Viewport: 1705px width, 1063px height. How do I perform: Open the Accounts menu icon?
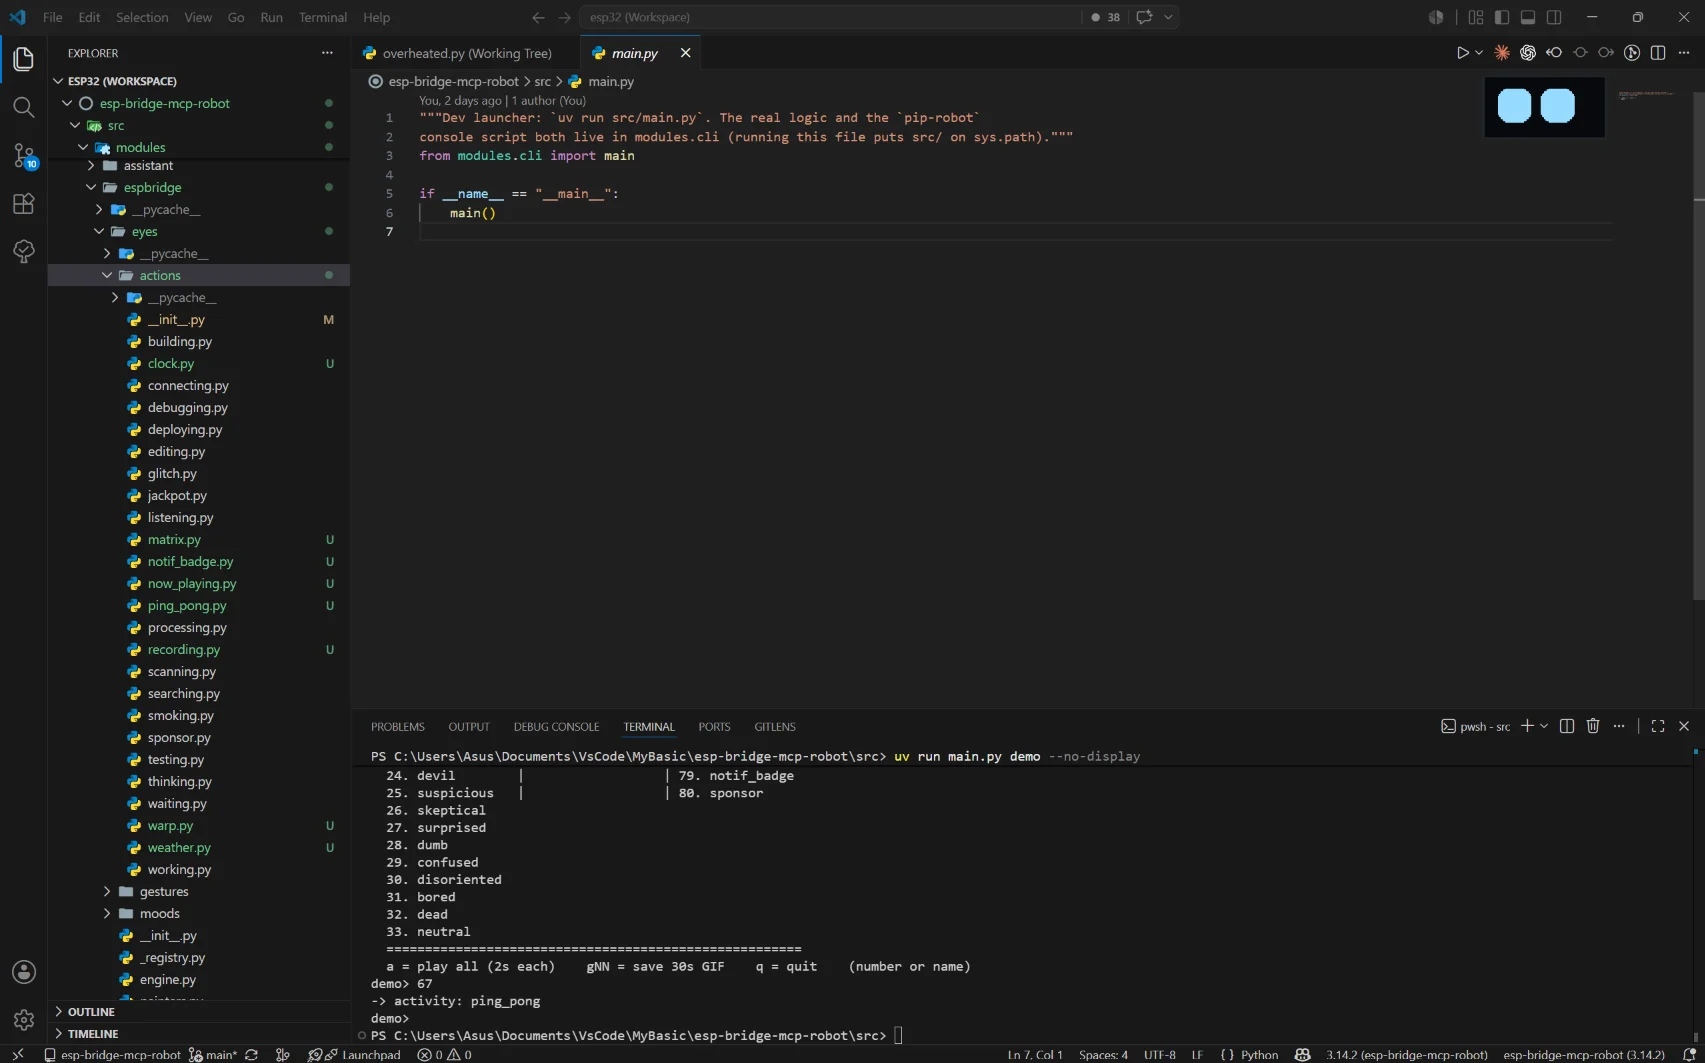click(24, 972)
